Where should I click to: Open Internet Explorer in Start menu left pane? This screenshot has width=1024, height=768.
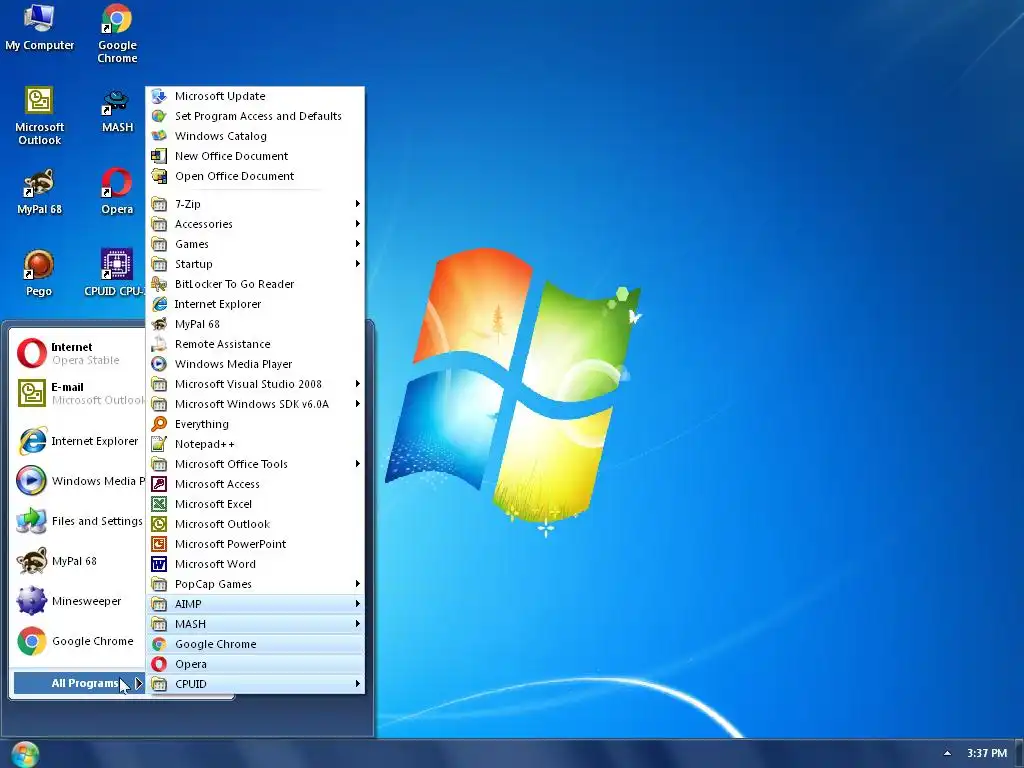[79, 441]
